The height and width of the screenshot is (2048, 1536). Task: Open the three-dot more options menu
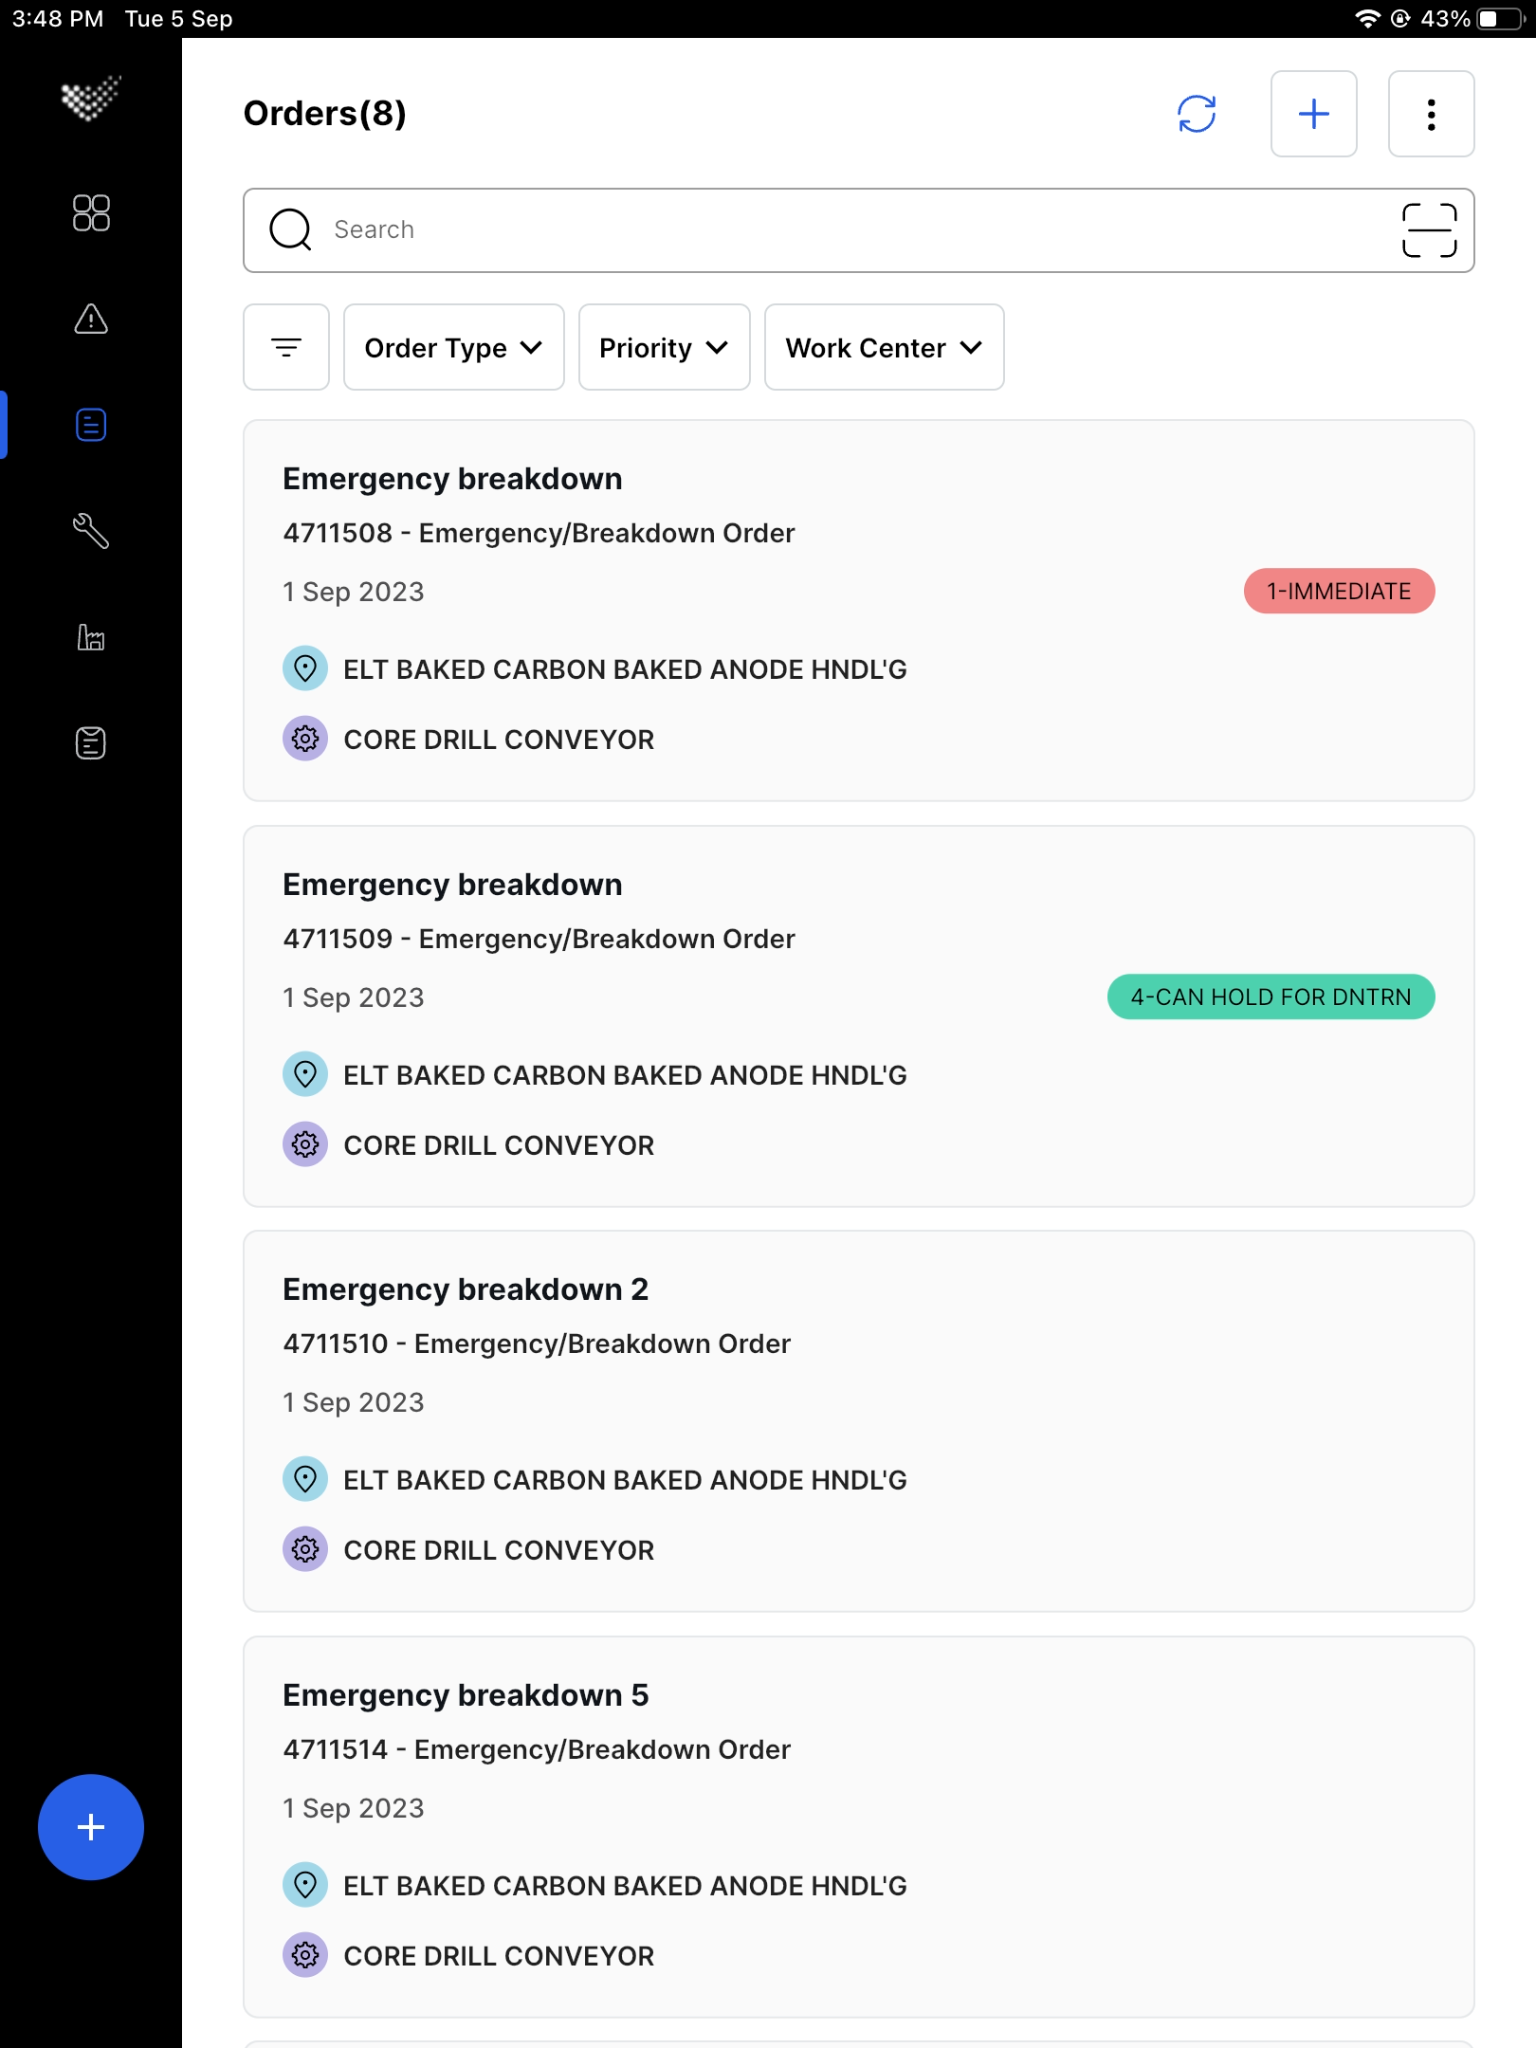point(1431,114)
